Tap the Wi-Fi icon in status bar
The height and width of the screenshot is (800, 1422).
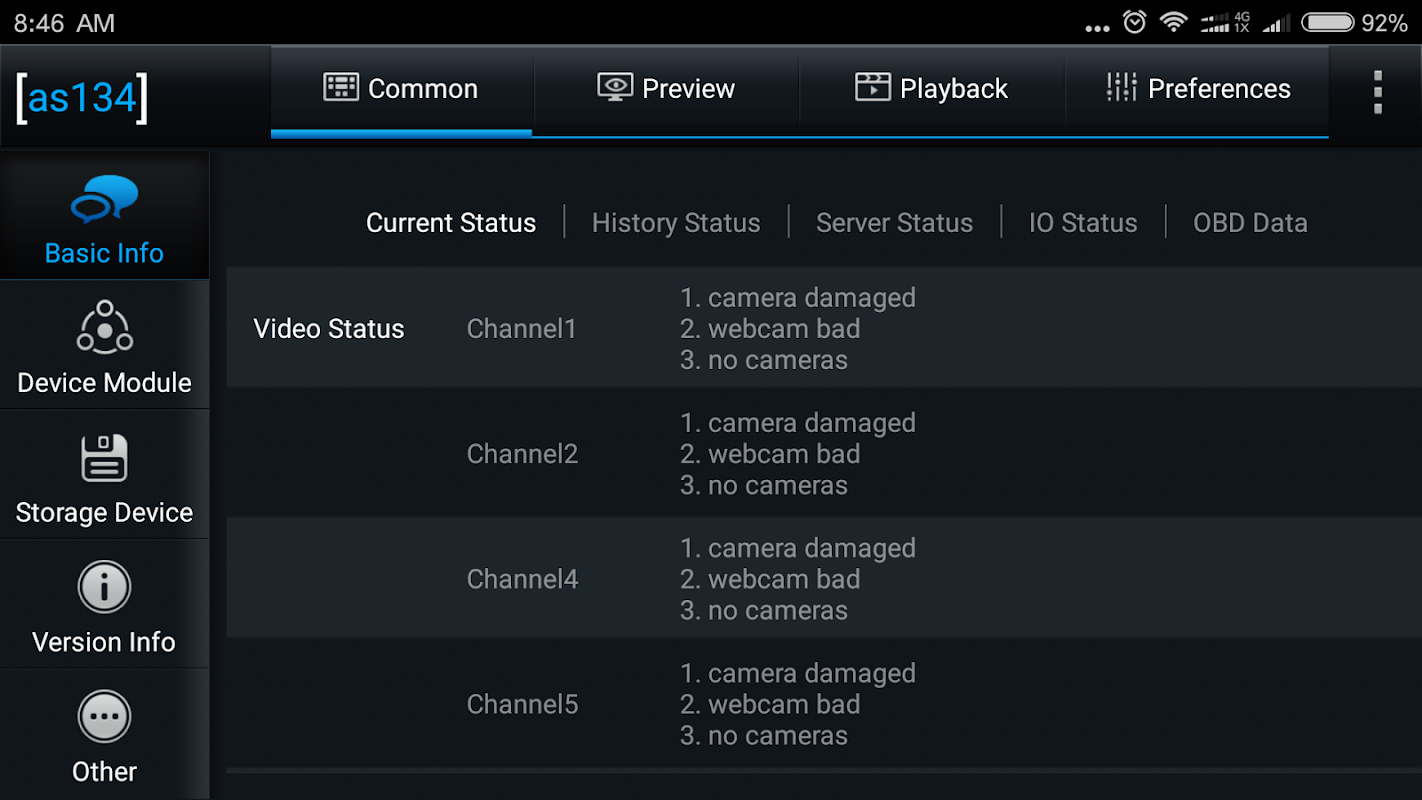(1173, 22)
